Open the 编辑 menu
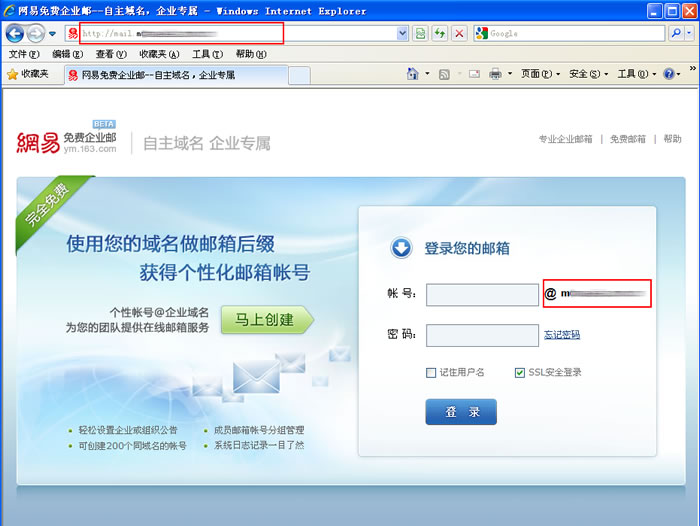Image resolution: width=700 pixels, height=526 pixels. click(x=67, y=54)
